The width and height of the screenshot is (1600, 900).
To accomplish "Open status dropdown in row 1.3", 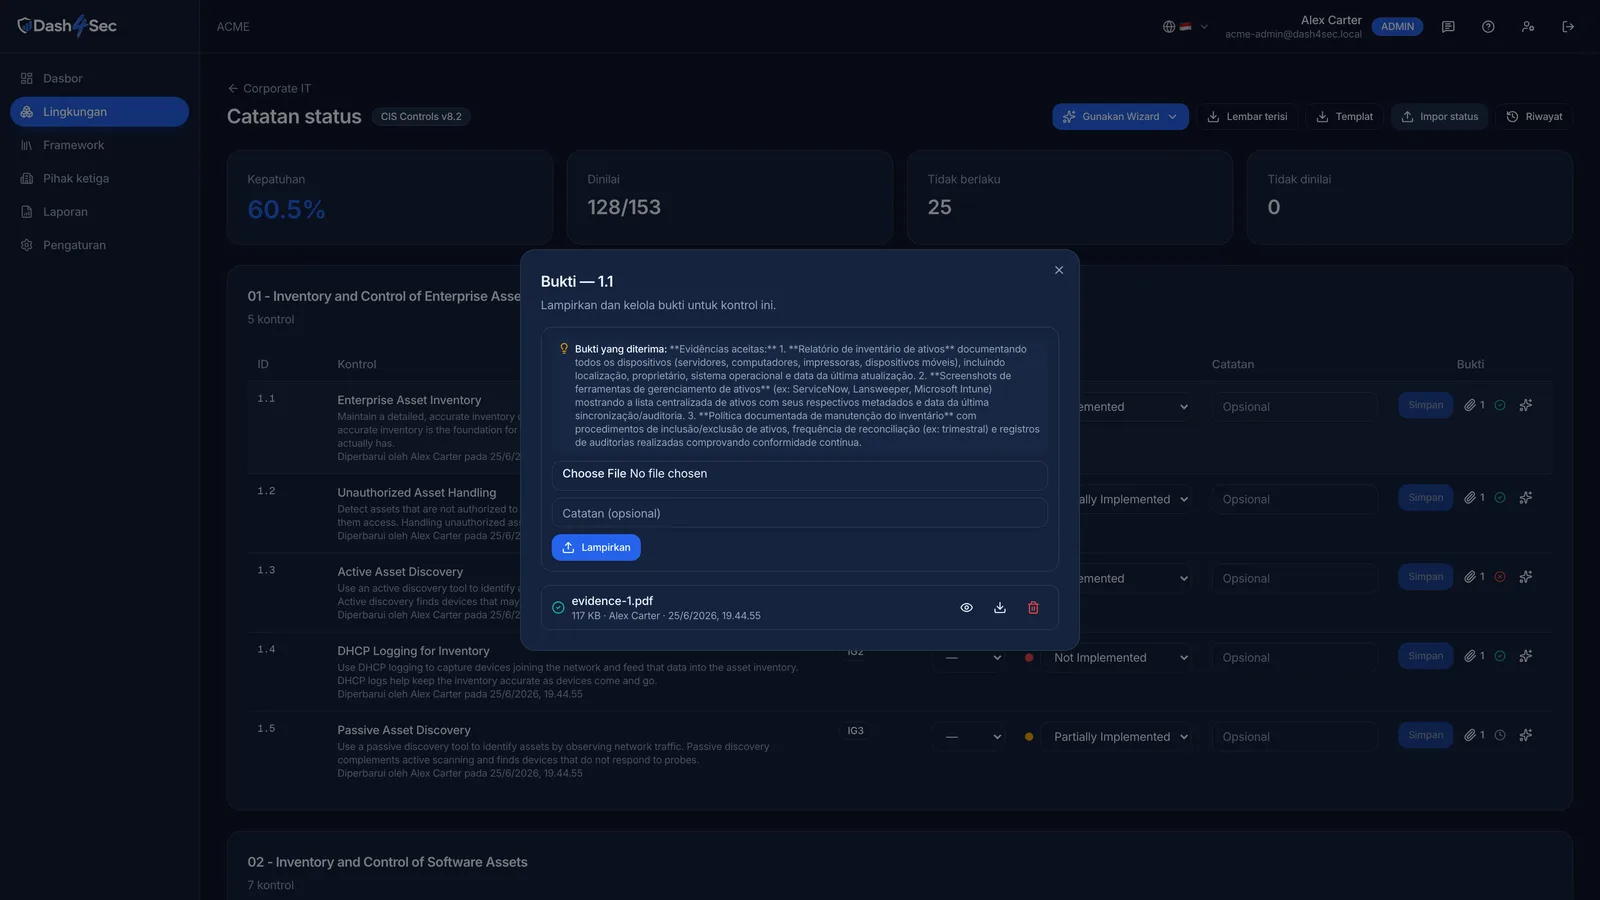I will click(1136, 579).
